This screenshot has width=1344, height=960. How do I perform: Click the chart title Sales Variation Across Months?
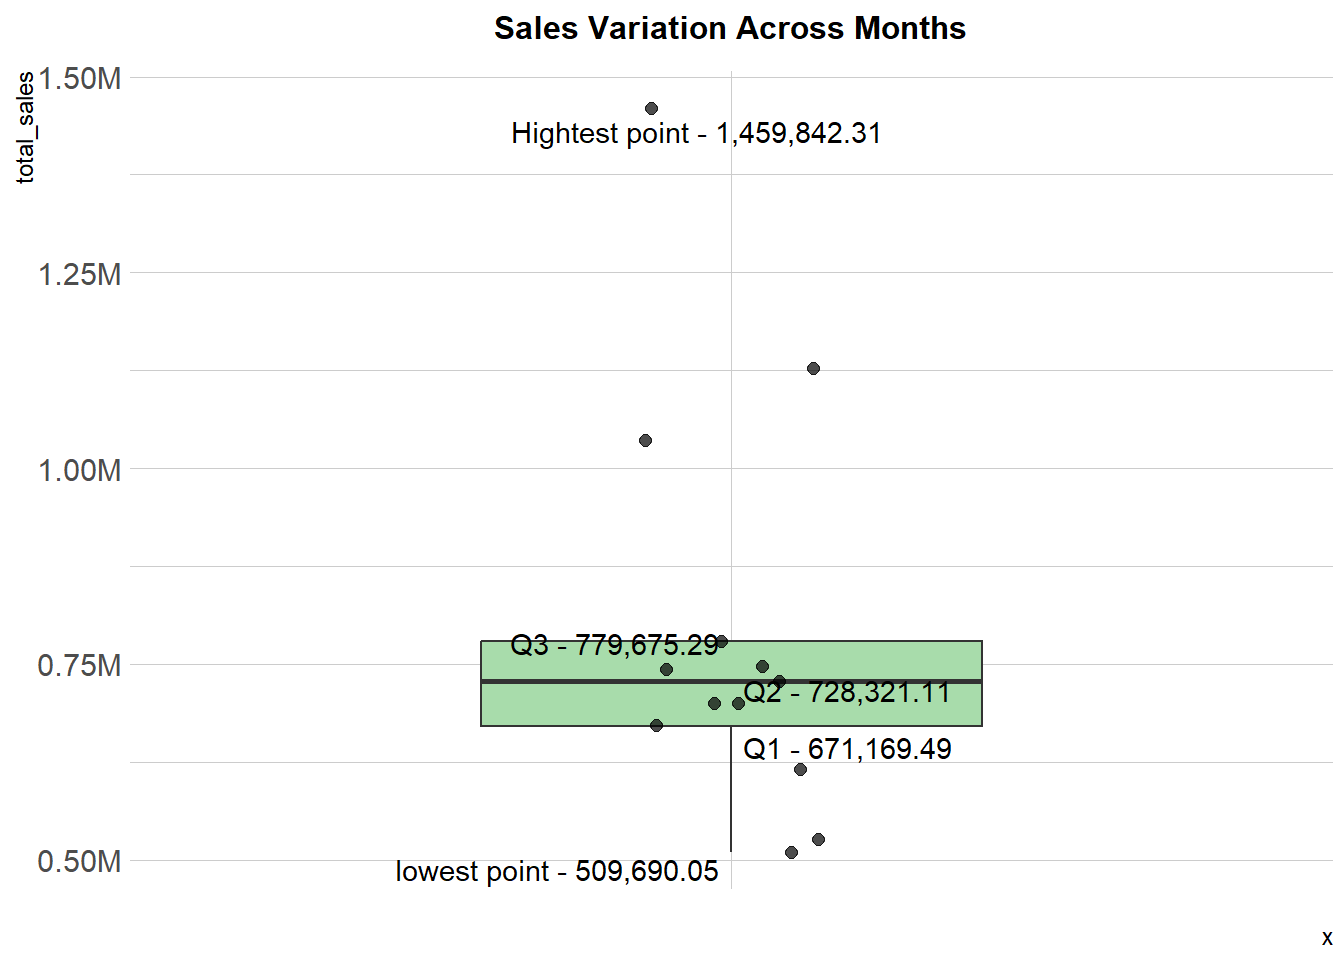(x=730, y=28)
